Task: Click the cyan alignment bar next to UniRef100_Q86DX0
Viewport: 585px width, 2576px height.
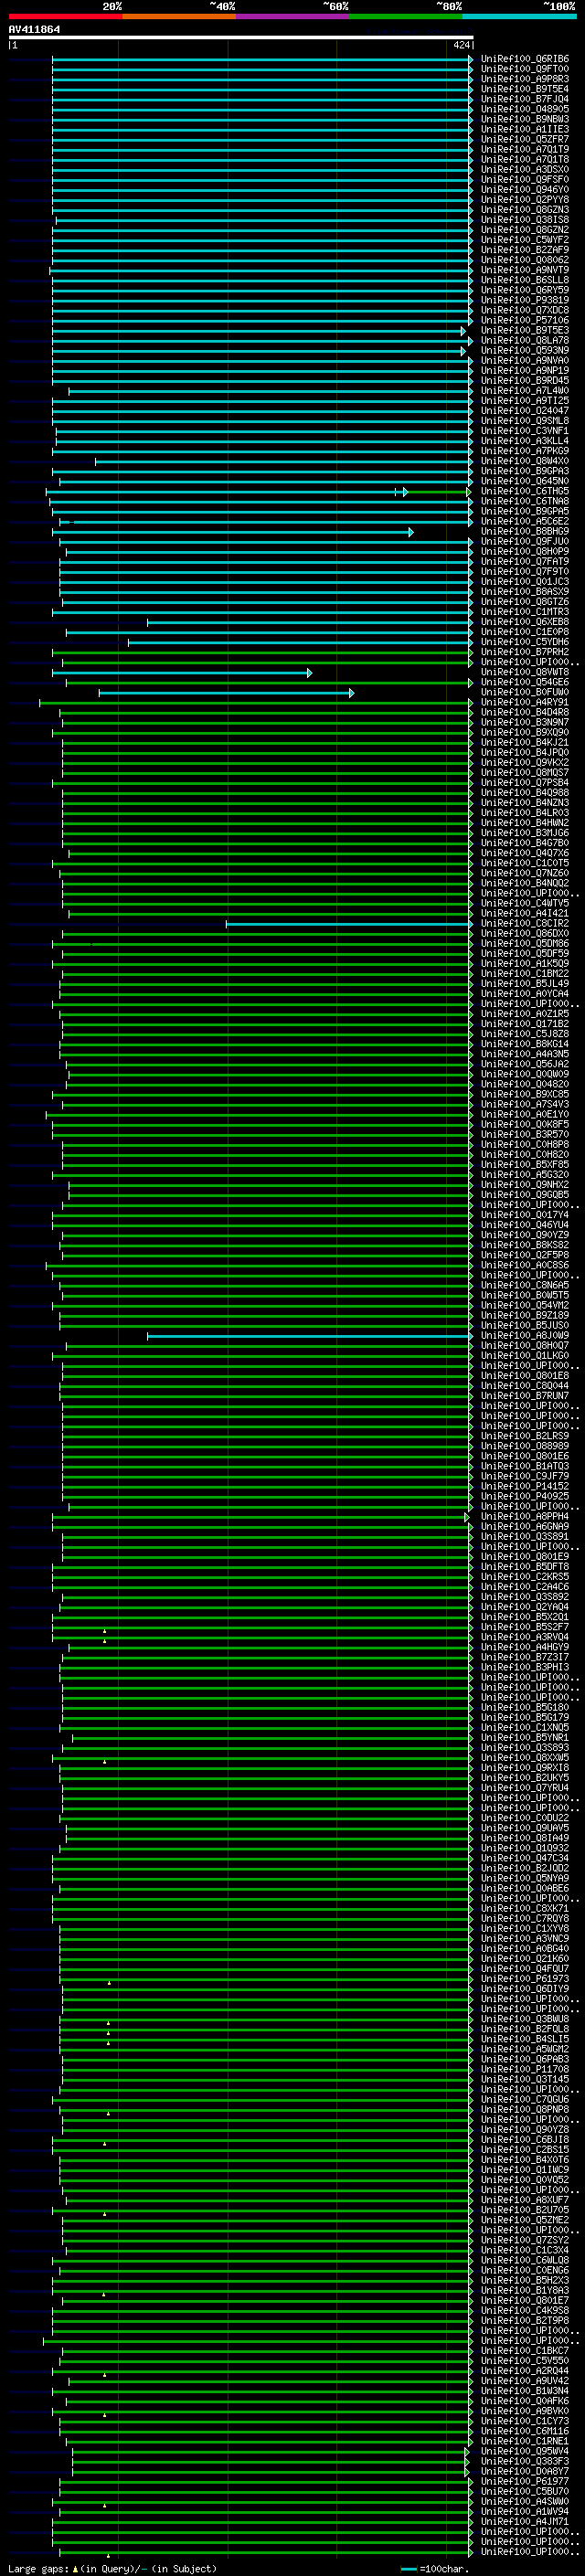Action: 349,924
